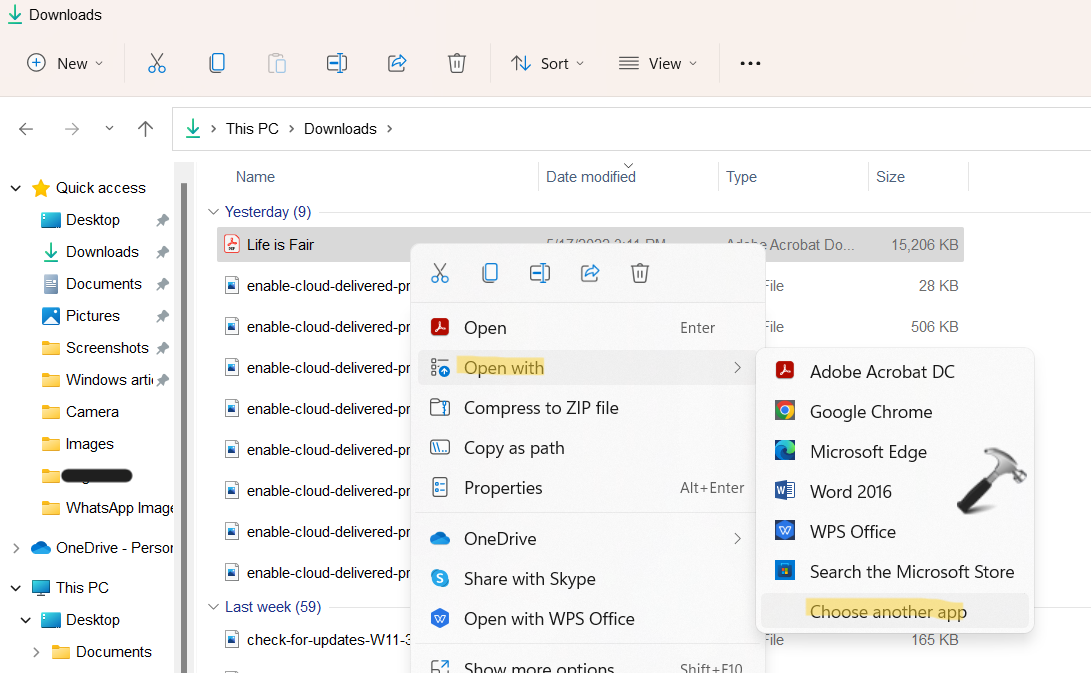The width and height of the screenshot is (1091, 673).
Task: Open the file with Microsoft Edge
Action: 867,452
